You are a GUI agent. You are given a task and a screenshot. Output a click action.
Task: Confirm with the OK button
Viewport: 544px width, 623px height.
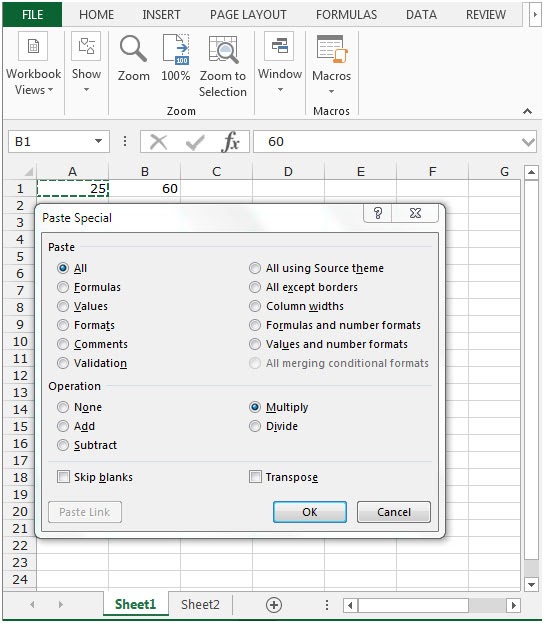(310, 512)
